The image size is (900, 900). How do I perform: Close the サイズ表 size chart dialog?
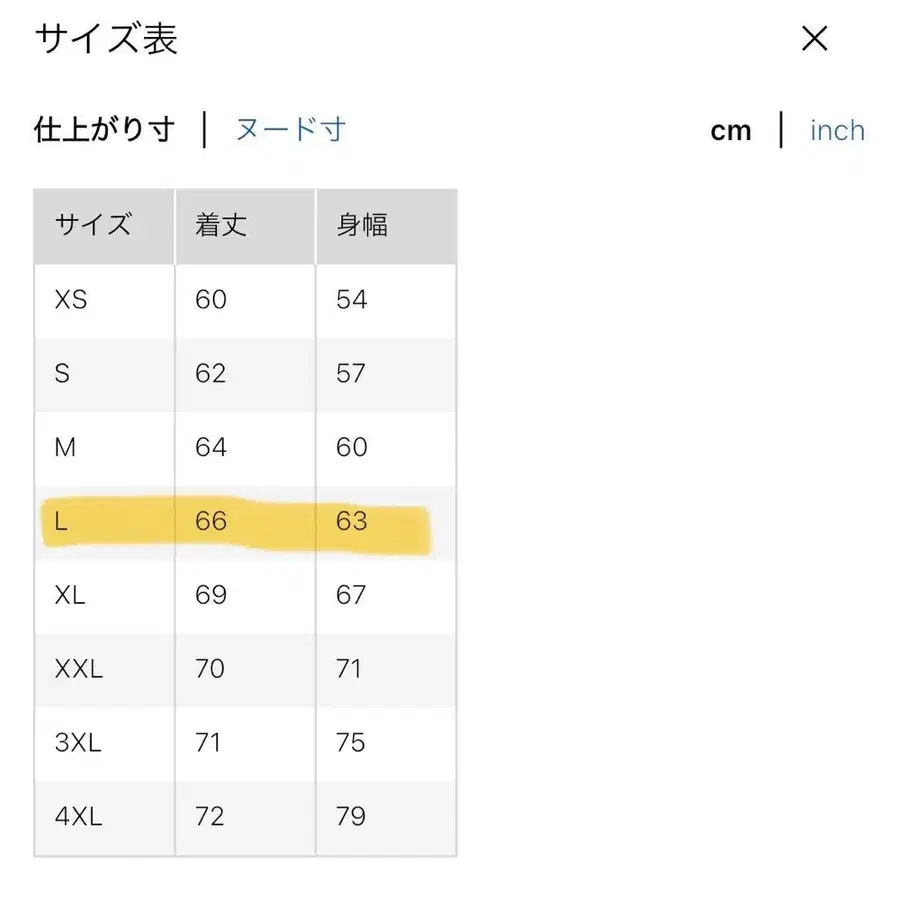click(x=815, y=39)
